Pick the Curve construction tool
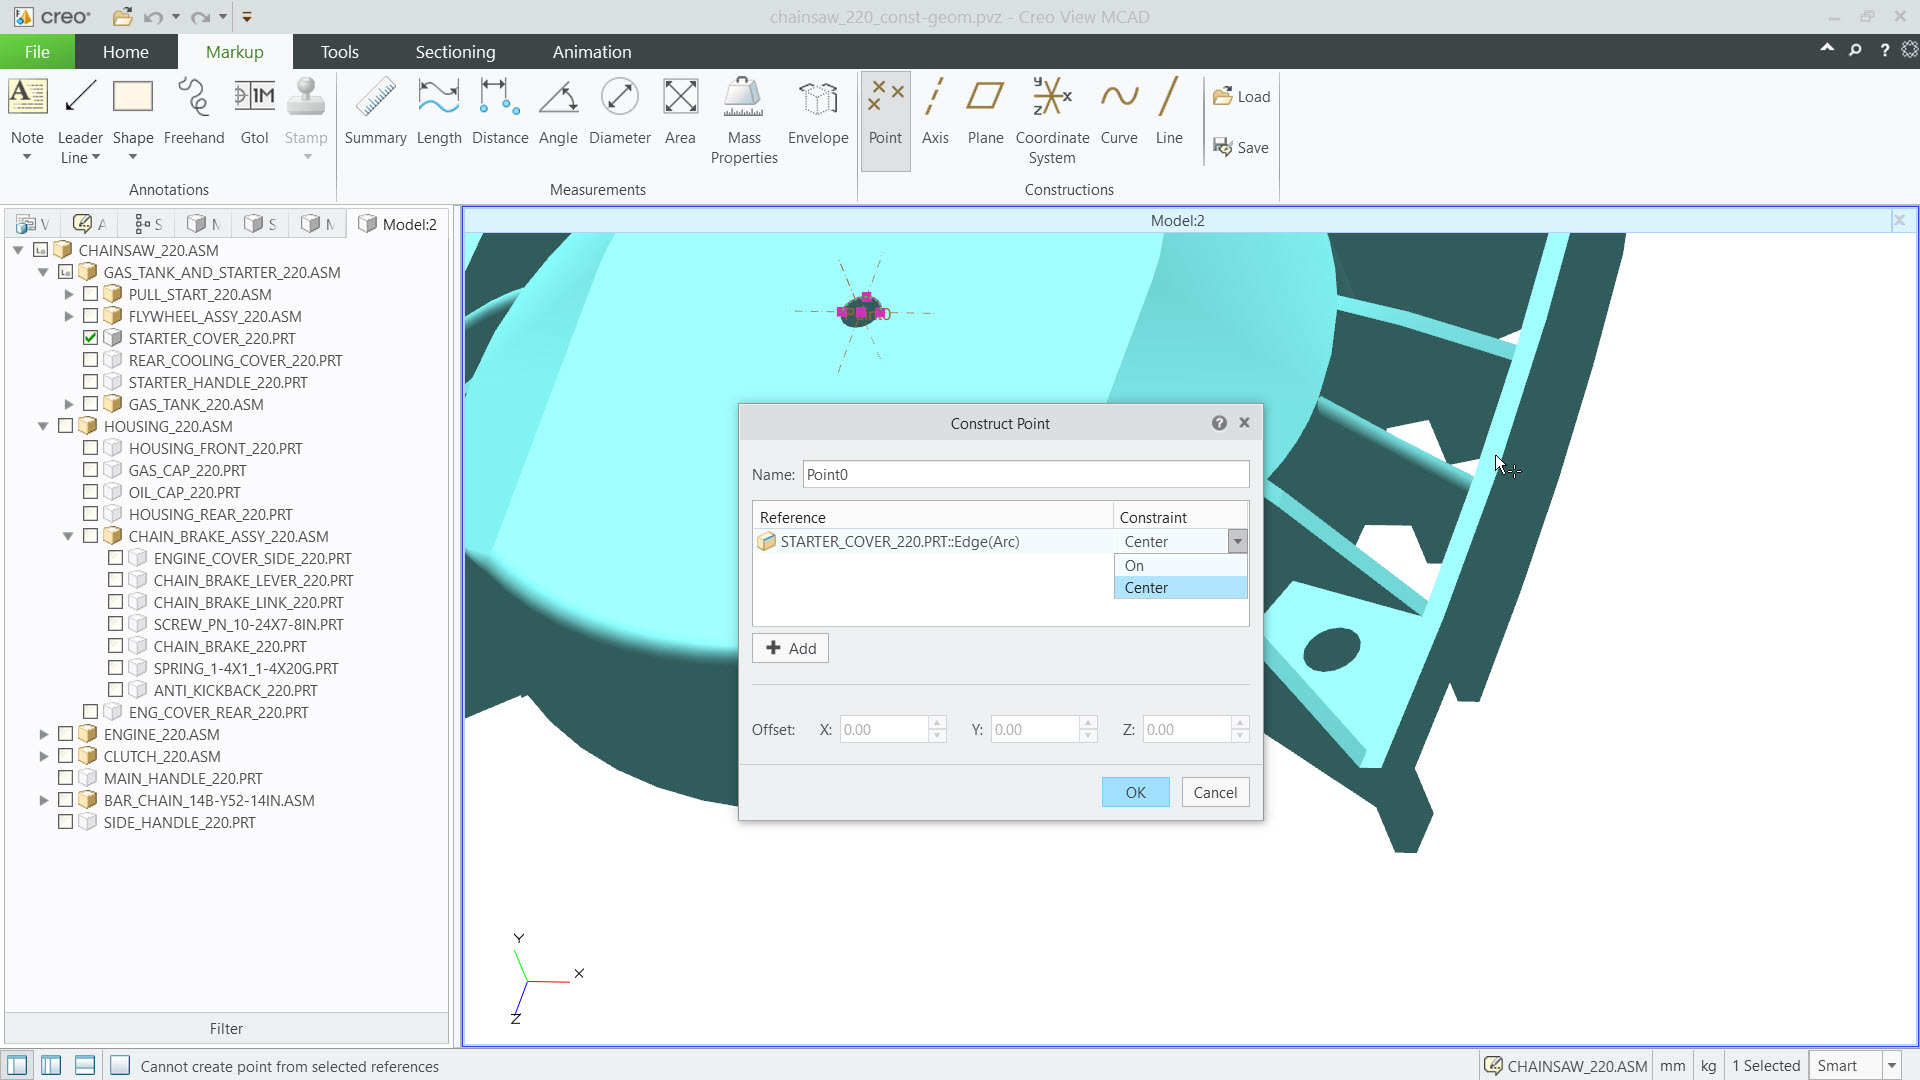Image resolution: width=1920 pixels, height=1080 pixels. [x=1119, y=112]
